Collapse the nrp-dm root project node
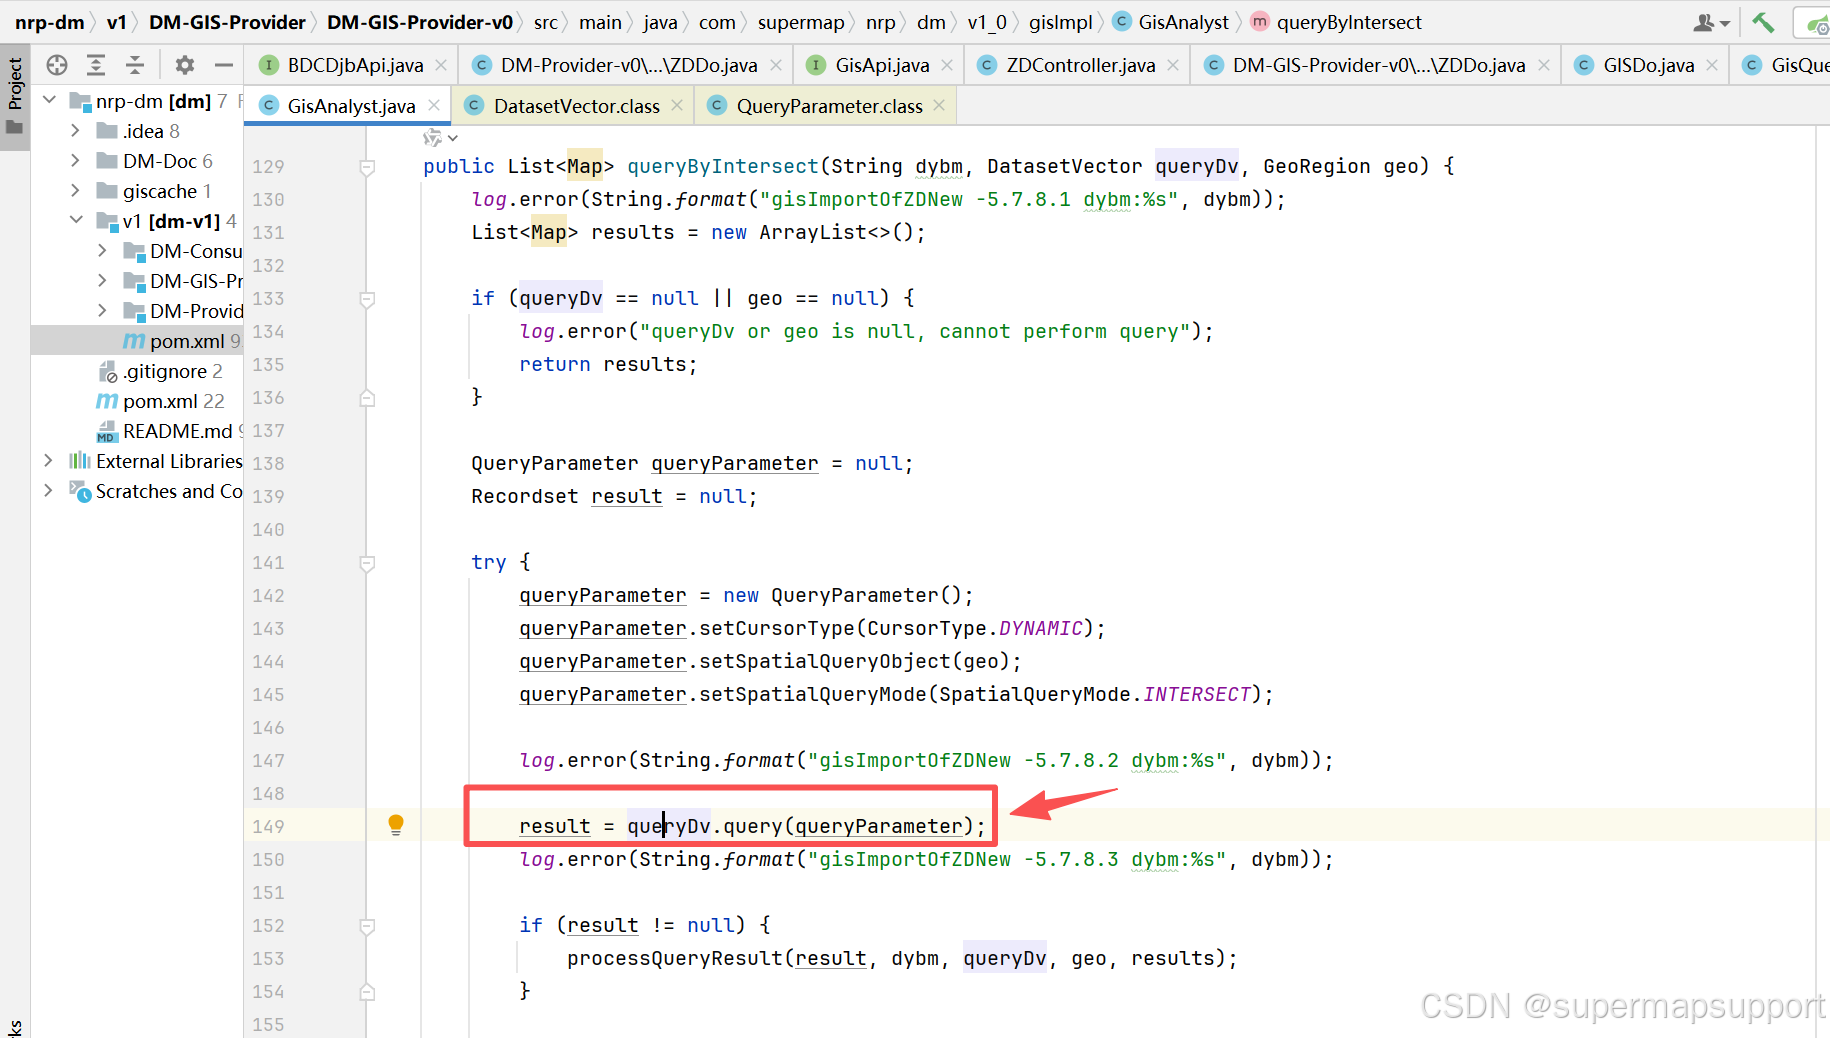The height and width of the screenshot is (1038, 1830). click(49, 101)
